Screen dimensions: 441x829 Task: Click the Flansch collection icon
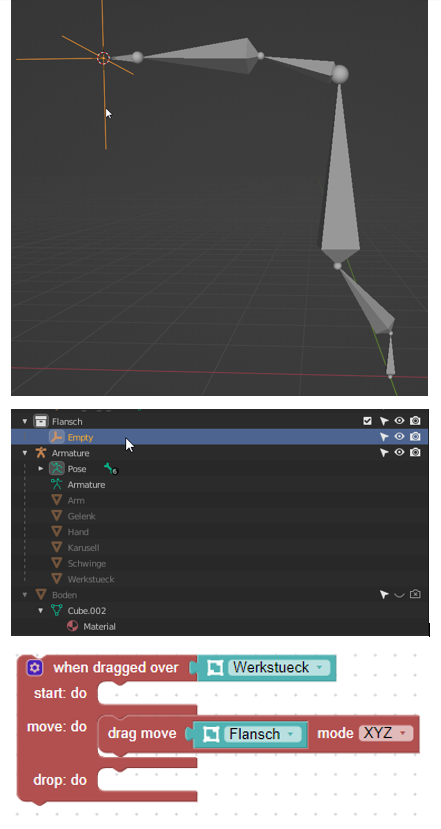[41, 421]
